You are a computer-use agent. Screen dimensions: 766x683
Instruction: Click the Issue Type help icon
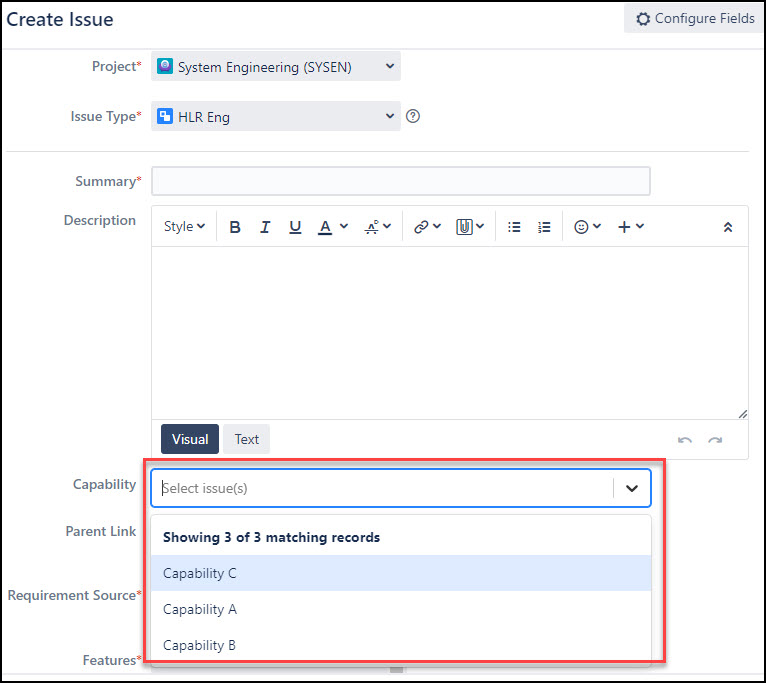click(x=413, y=116)
